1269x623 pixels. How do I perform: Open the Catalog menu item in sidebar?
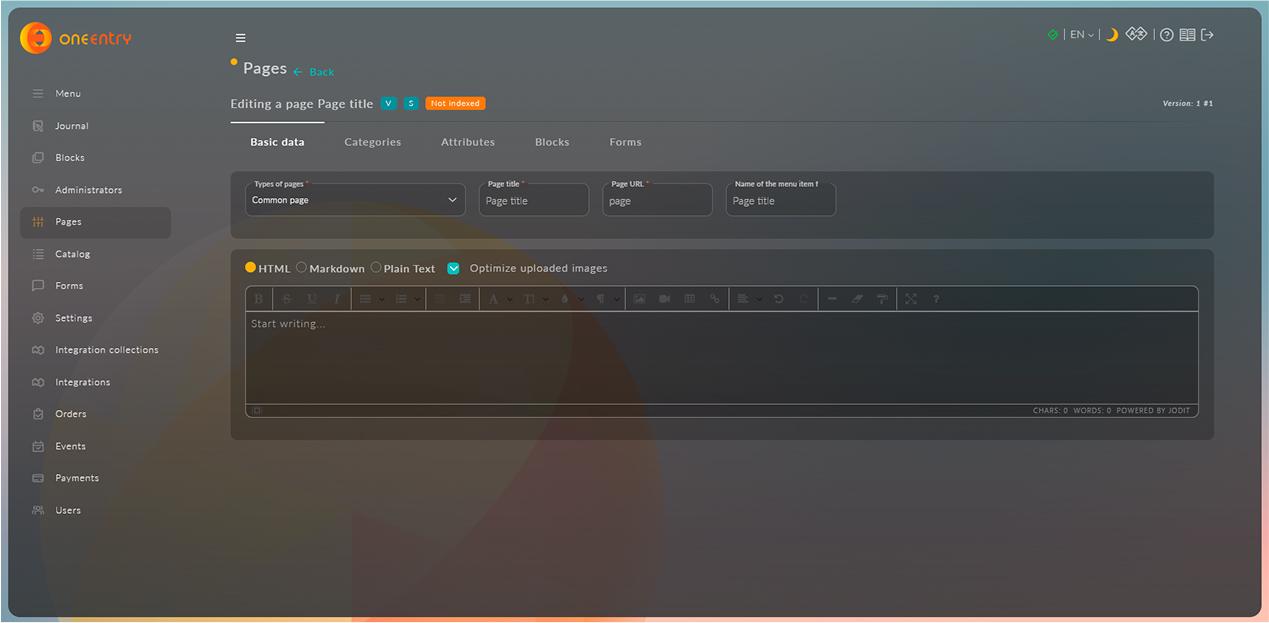[x=72, y=254]
